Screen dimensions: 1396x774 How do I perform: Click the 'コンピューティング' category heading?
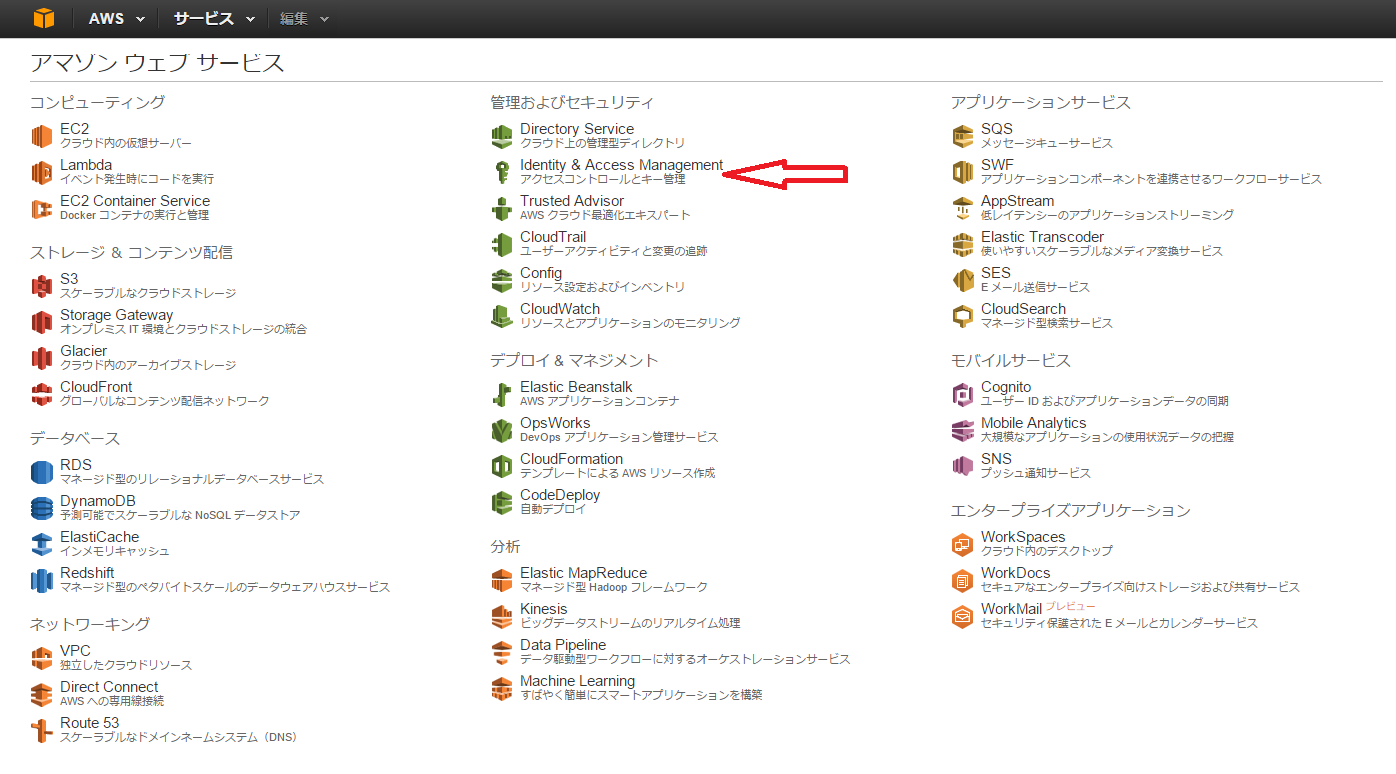tap(97, 102)
